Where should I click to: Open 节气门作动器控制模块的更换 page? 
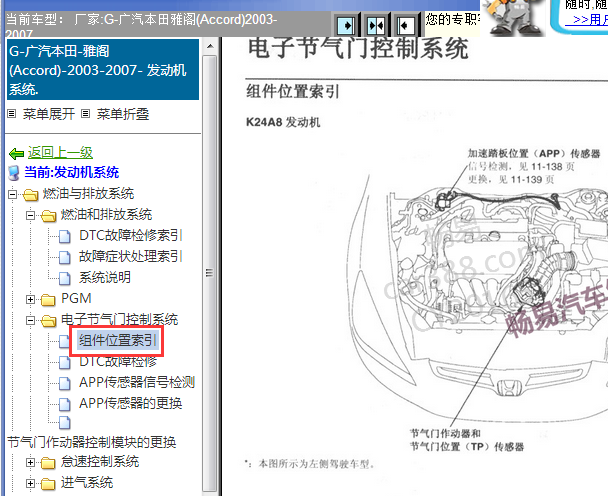[92, 442]
